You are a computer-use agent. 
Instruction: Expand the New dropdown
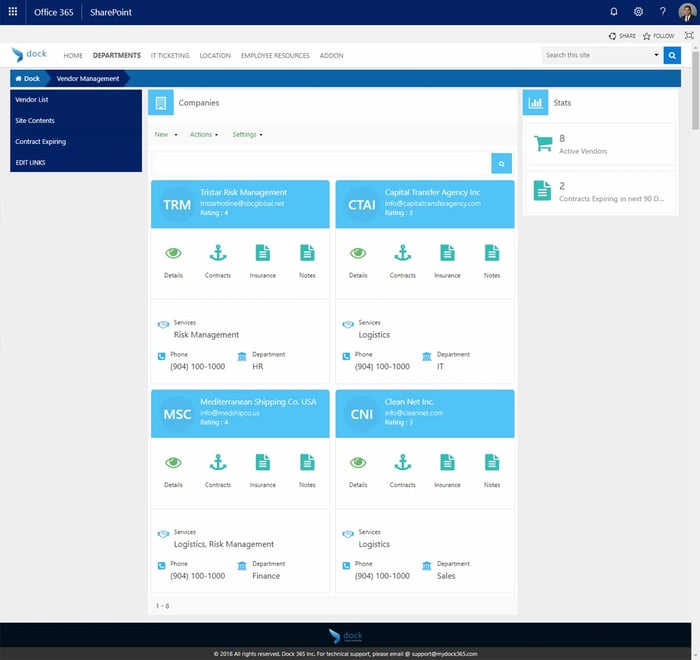[166, 134]
